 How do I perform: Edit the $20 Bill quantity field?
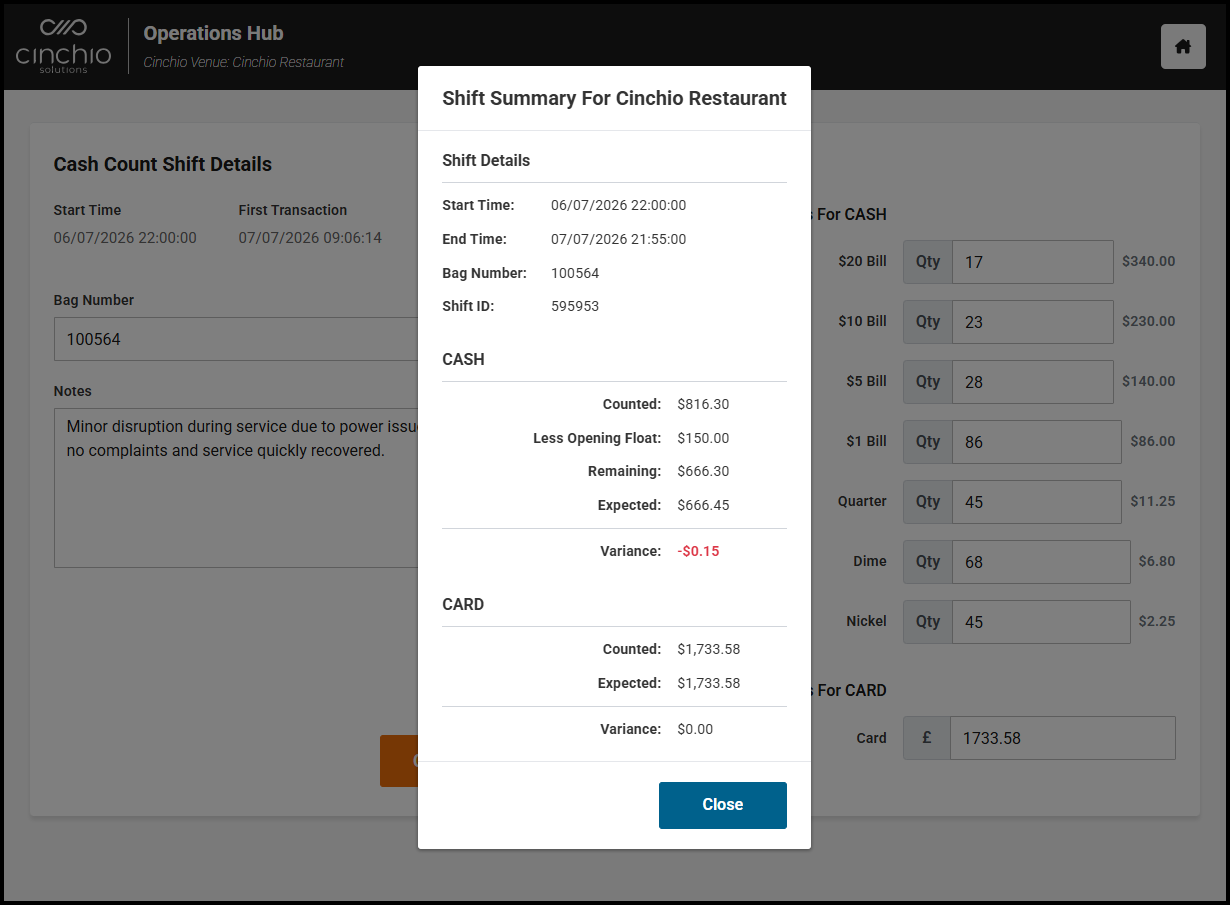point(1032,262)
